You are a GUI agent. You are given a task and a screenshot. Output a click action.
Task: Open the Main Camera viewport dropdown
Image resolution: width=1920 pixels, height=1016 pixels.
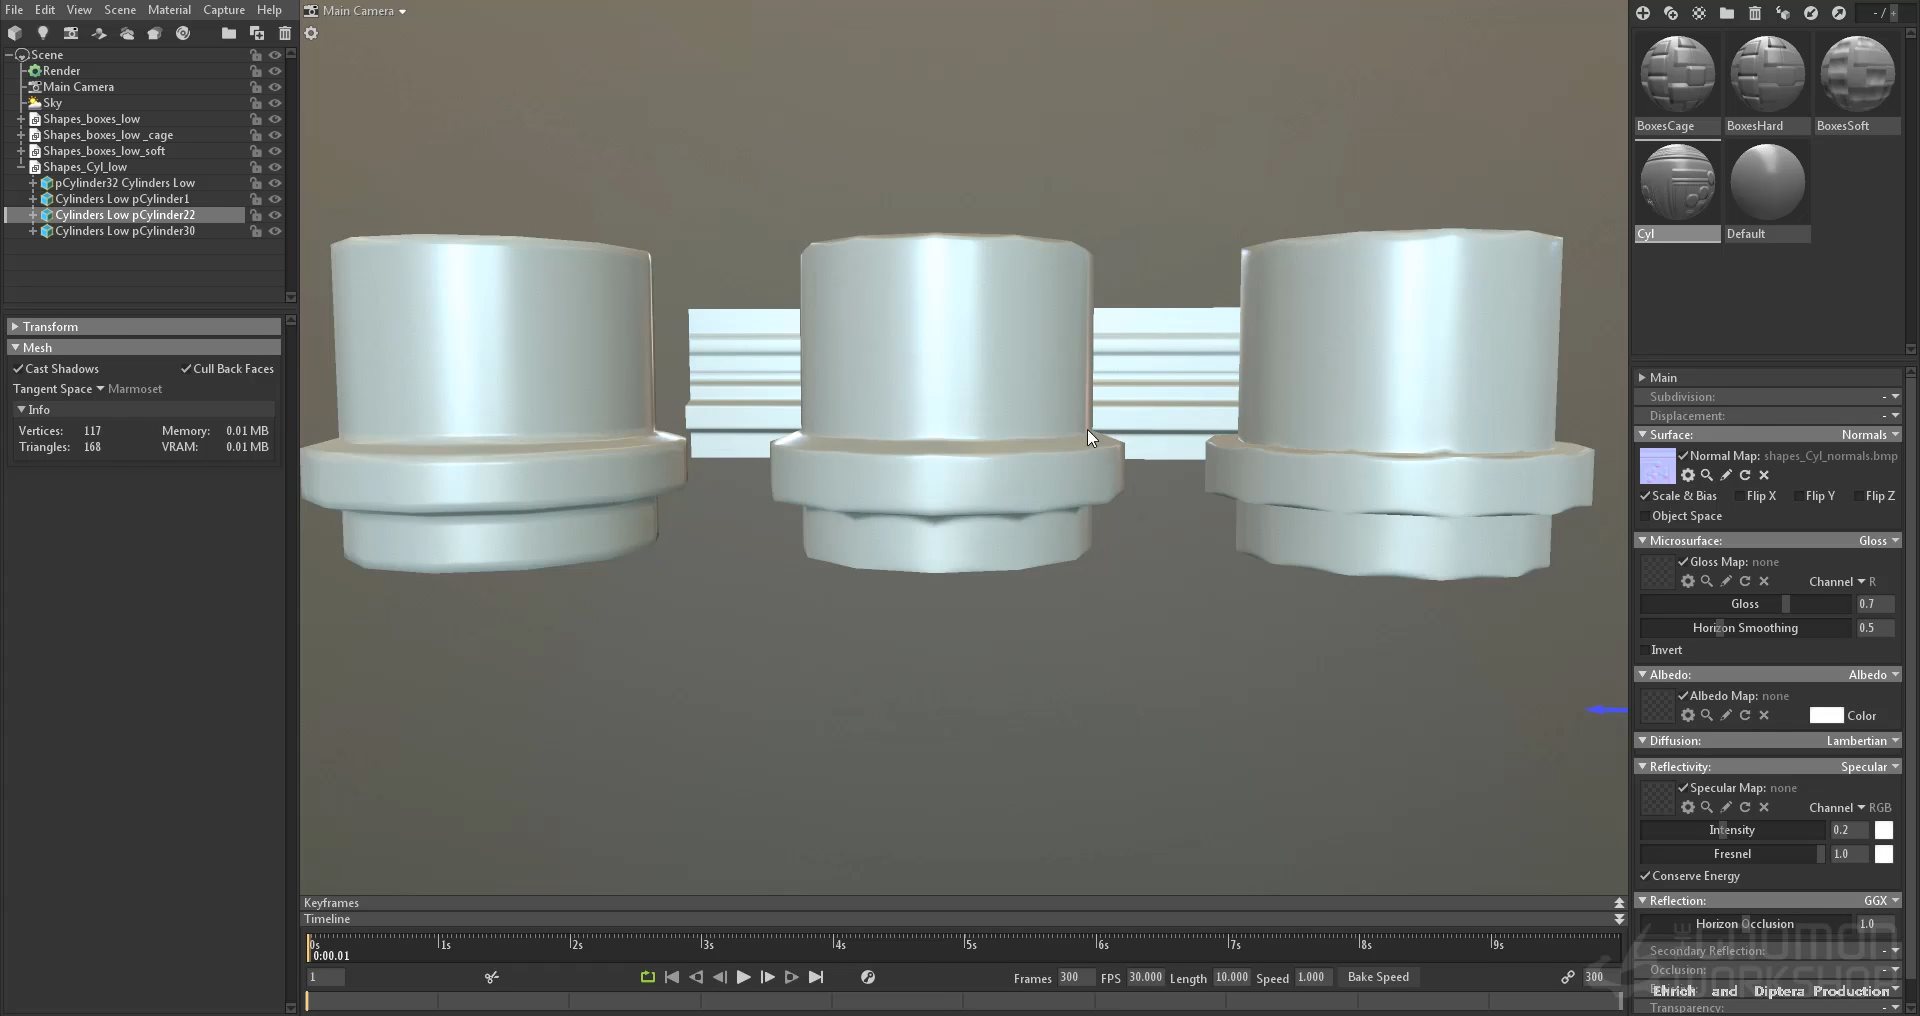356,11
